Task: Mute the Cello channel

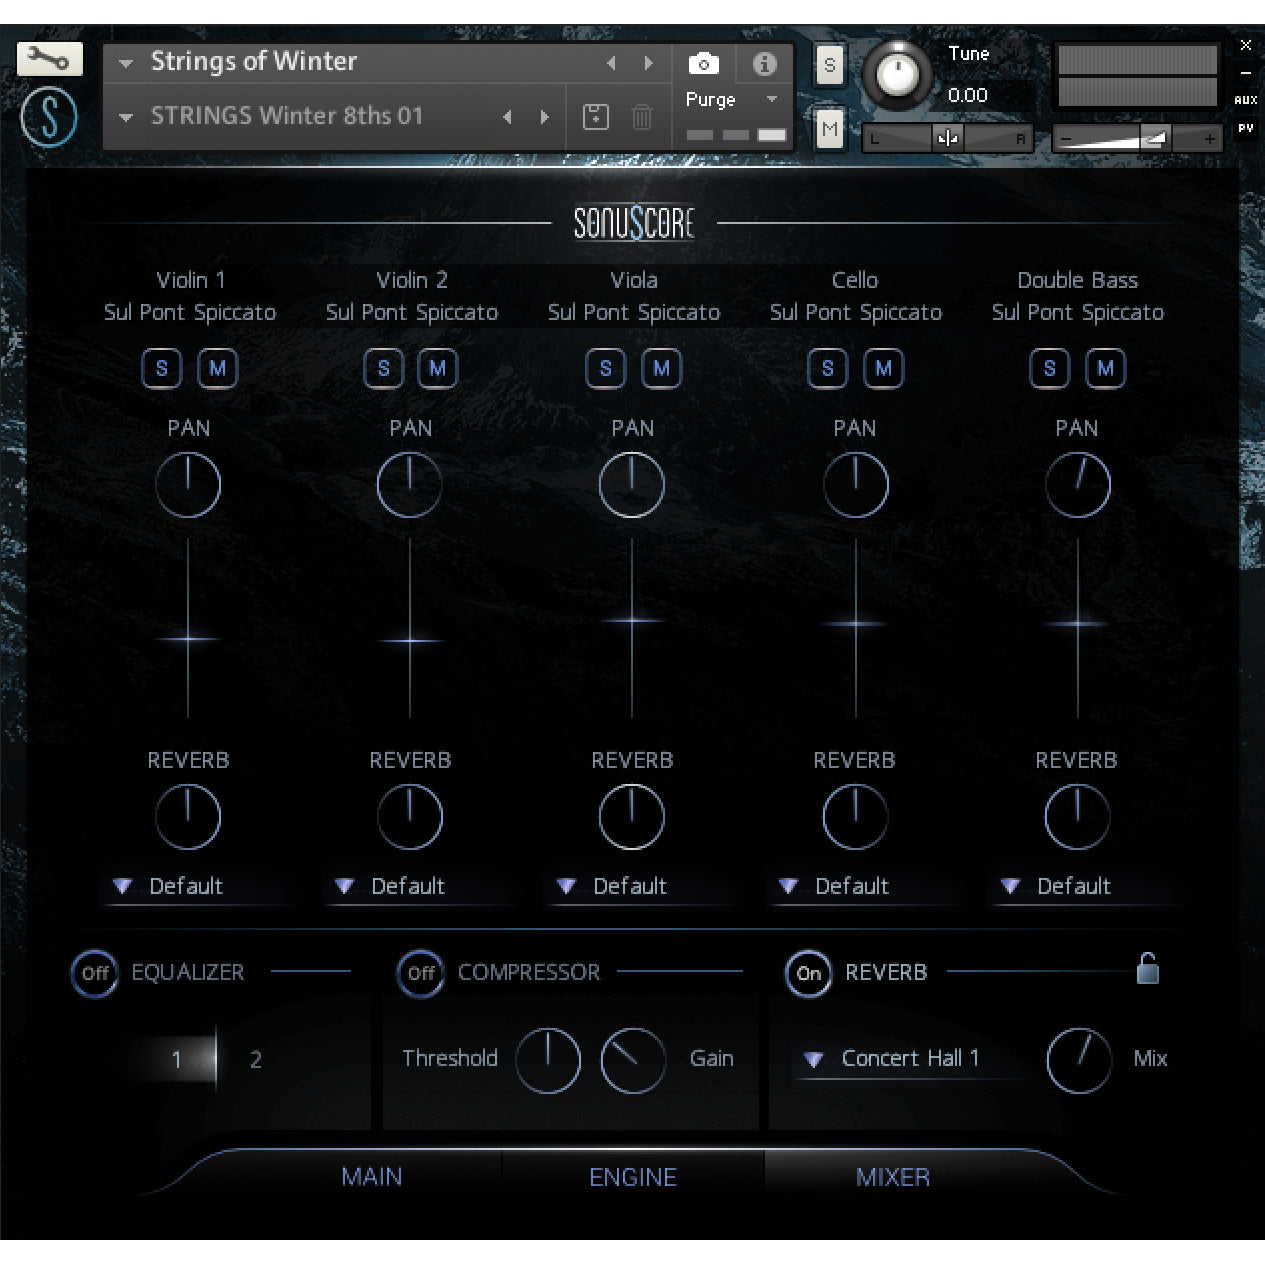Action: [x=883, y=368]
